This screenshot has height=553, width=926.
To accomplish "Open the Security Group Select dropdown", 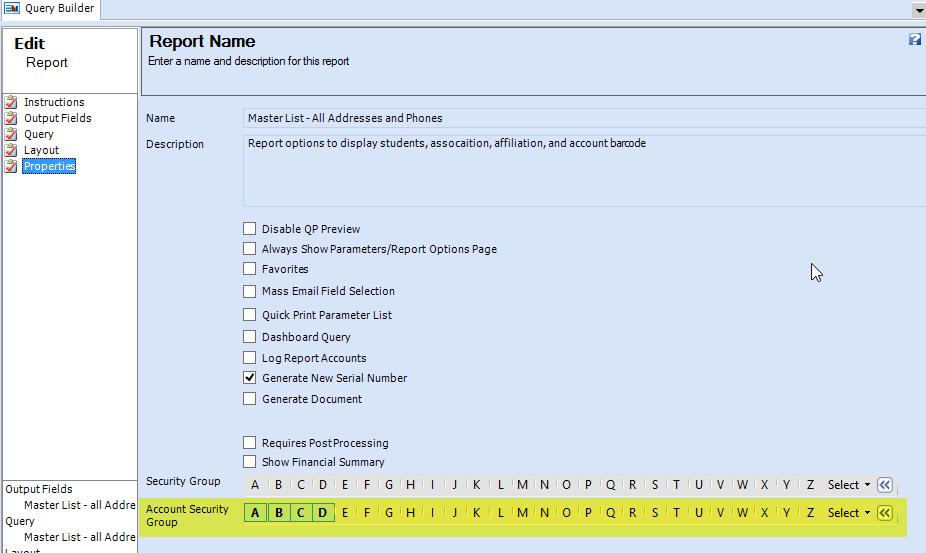I will (x=849, y=485).
